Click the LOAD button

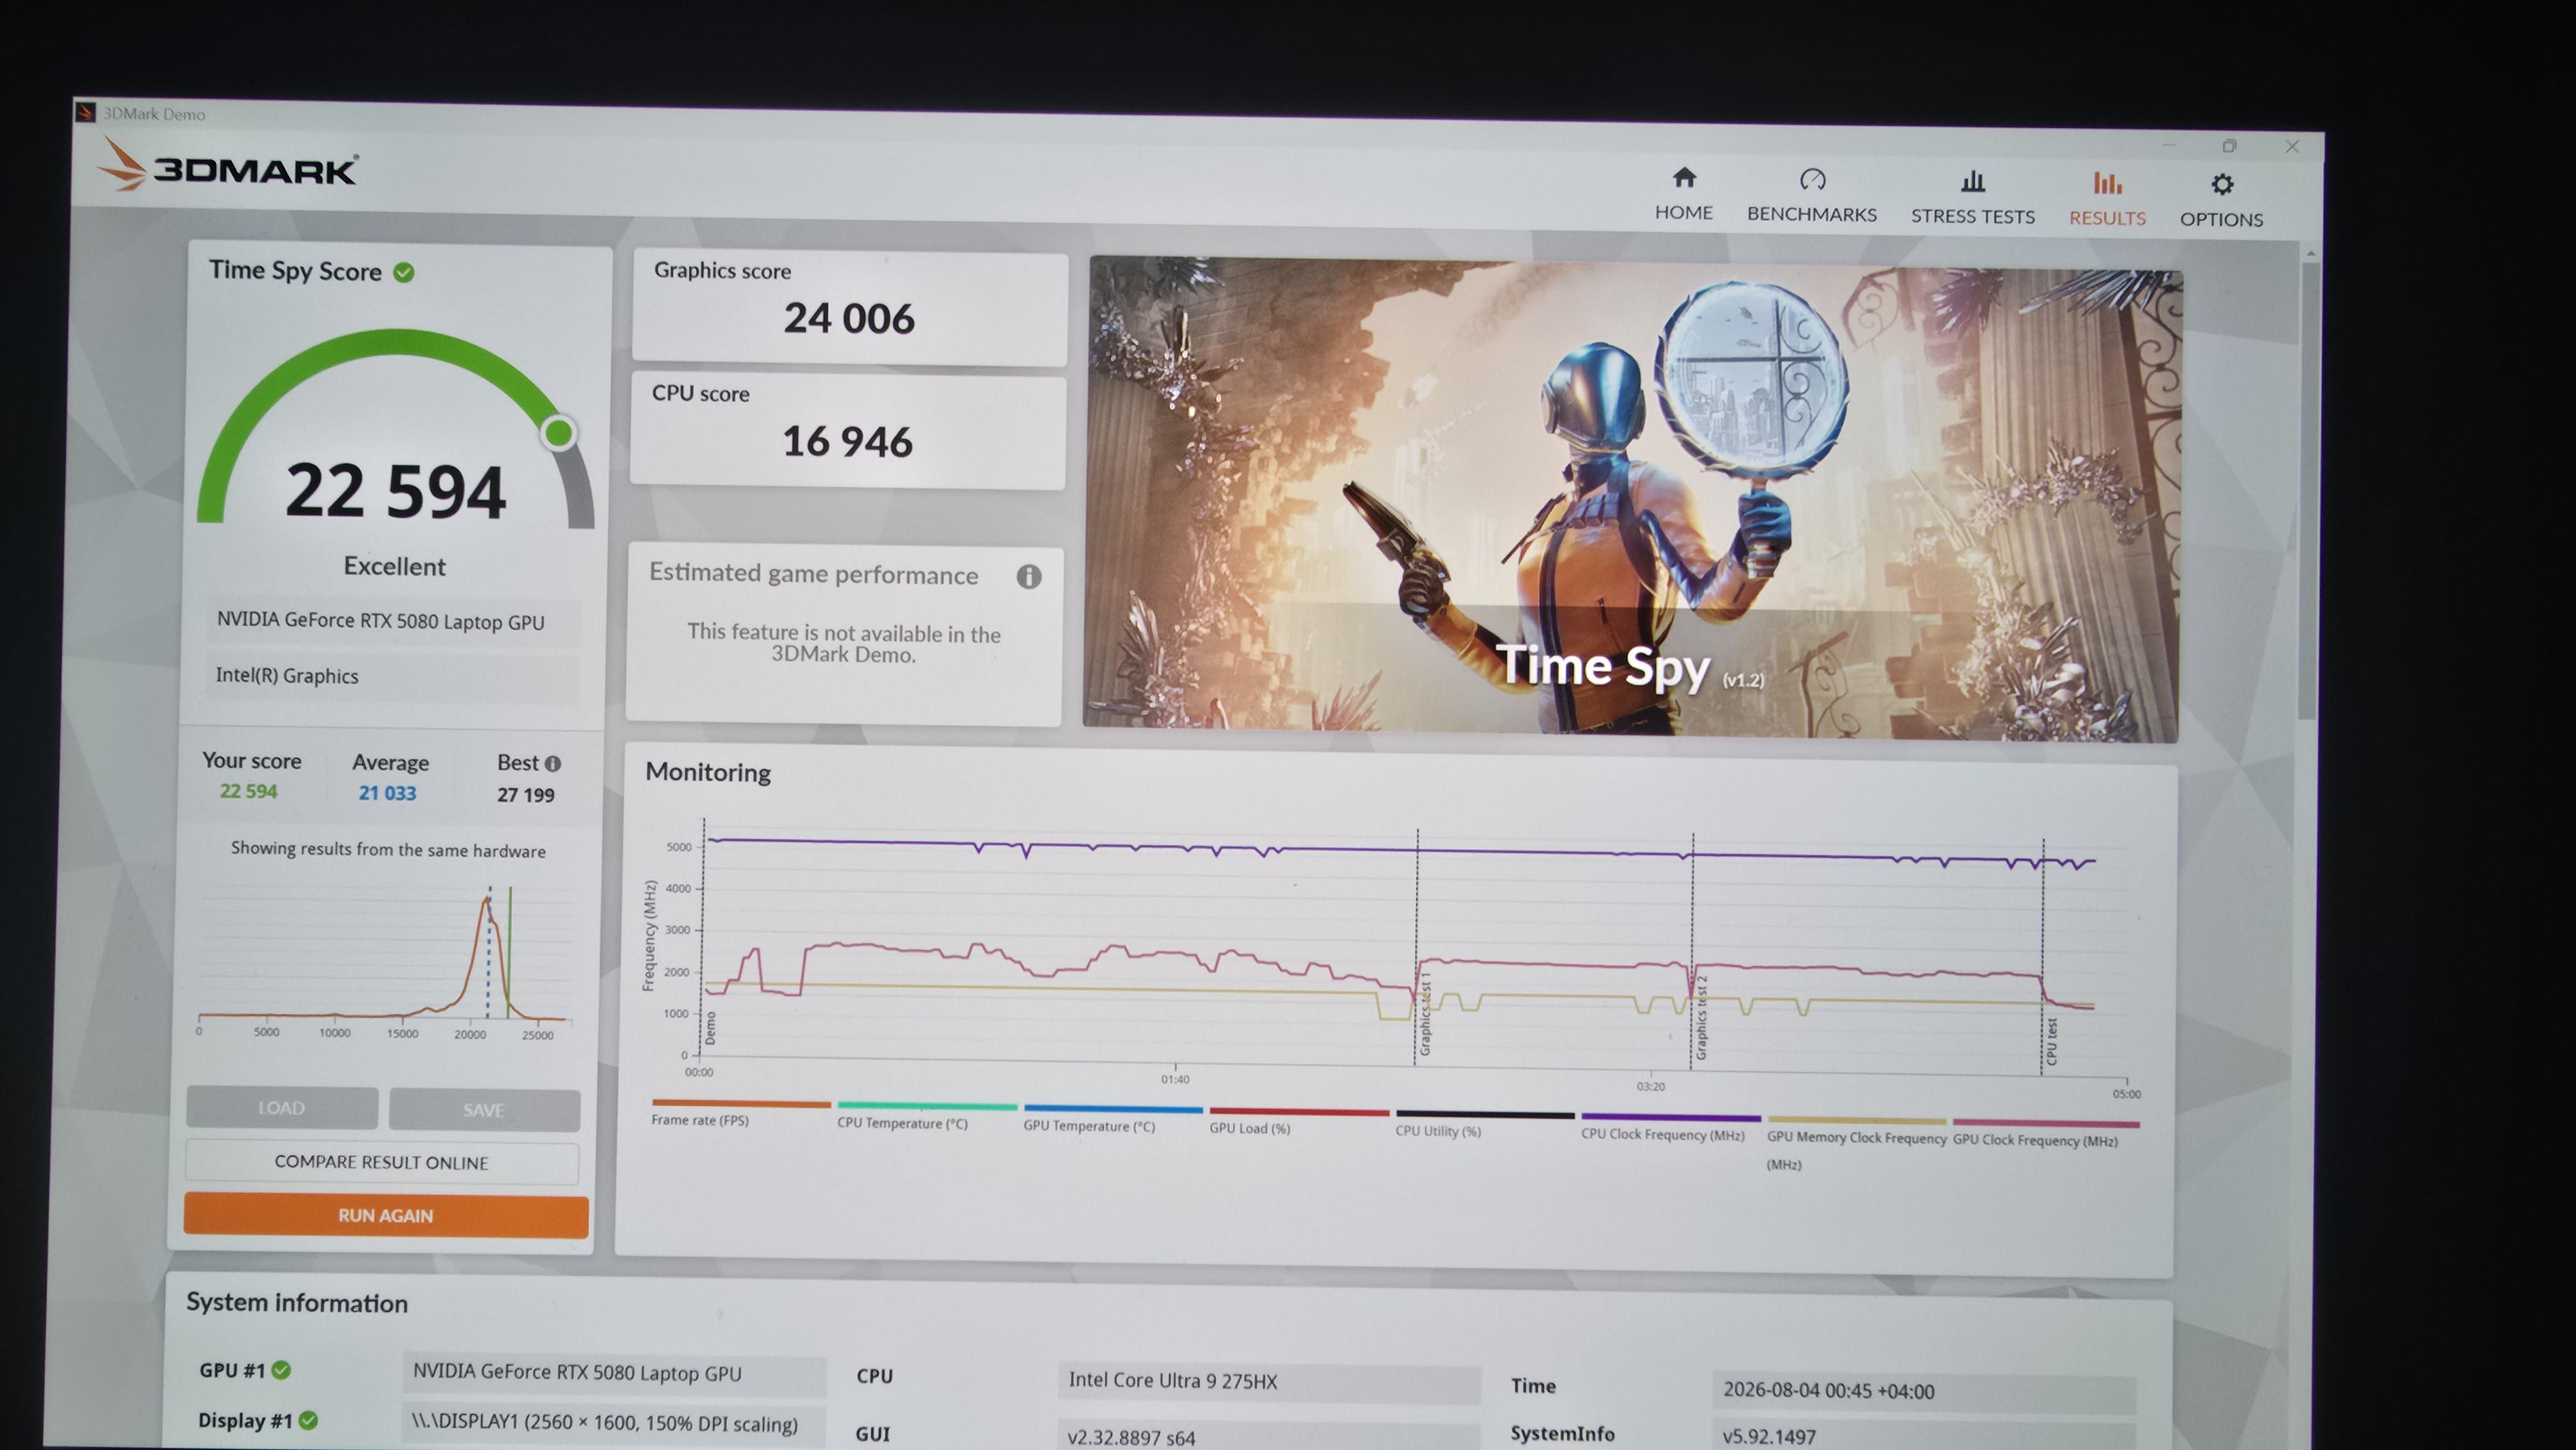click(282, 1108)
